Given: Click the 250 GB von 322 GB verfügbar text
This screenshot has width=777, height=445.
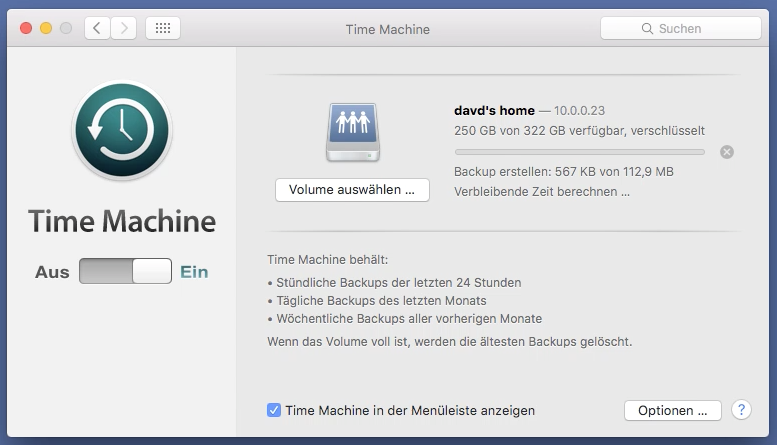Looking at the screenshot, I should tap(579, 131).
